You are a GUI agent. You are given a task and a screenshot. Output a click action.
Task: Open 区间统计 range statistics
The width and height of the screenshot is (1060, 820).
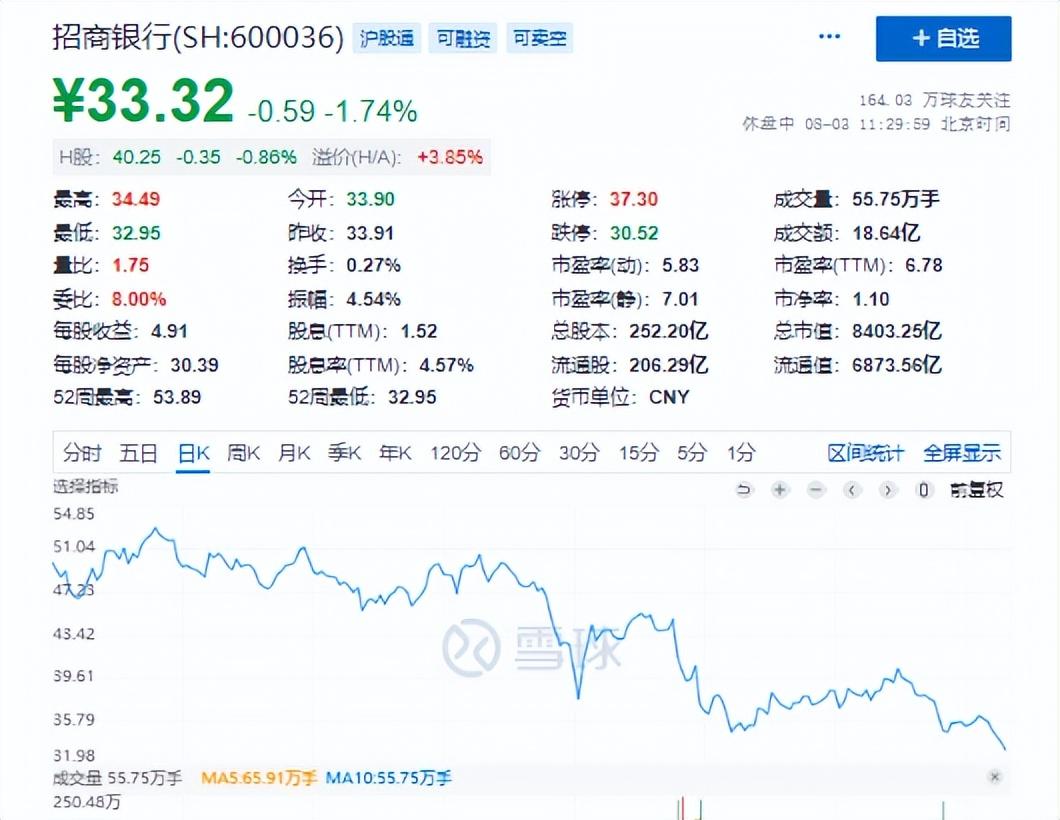[866, 452]
